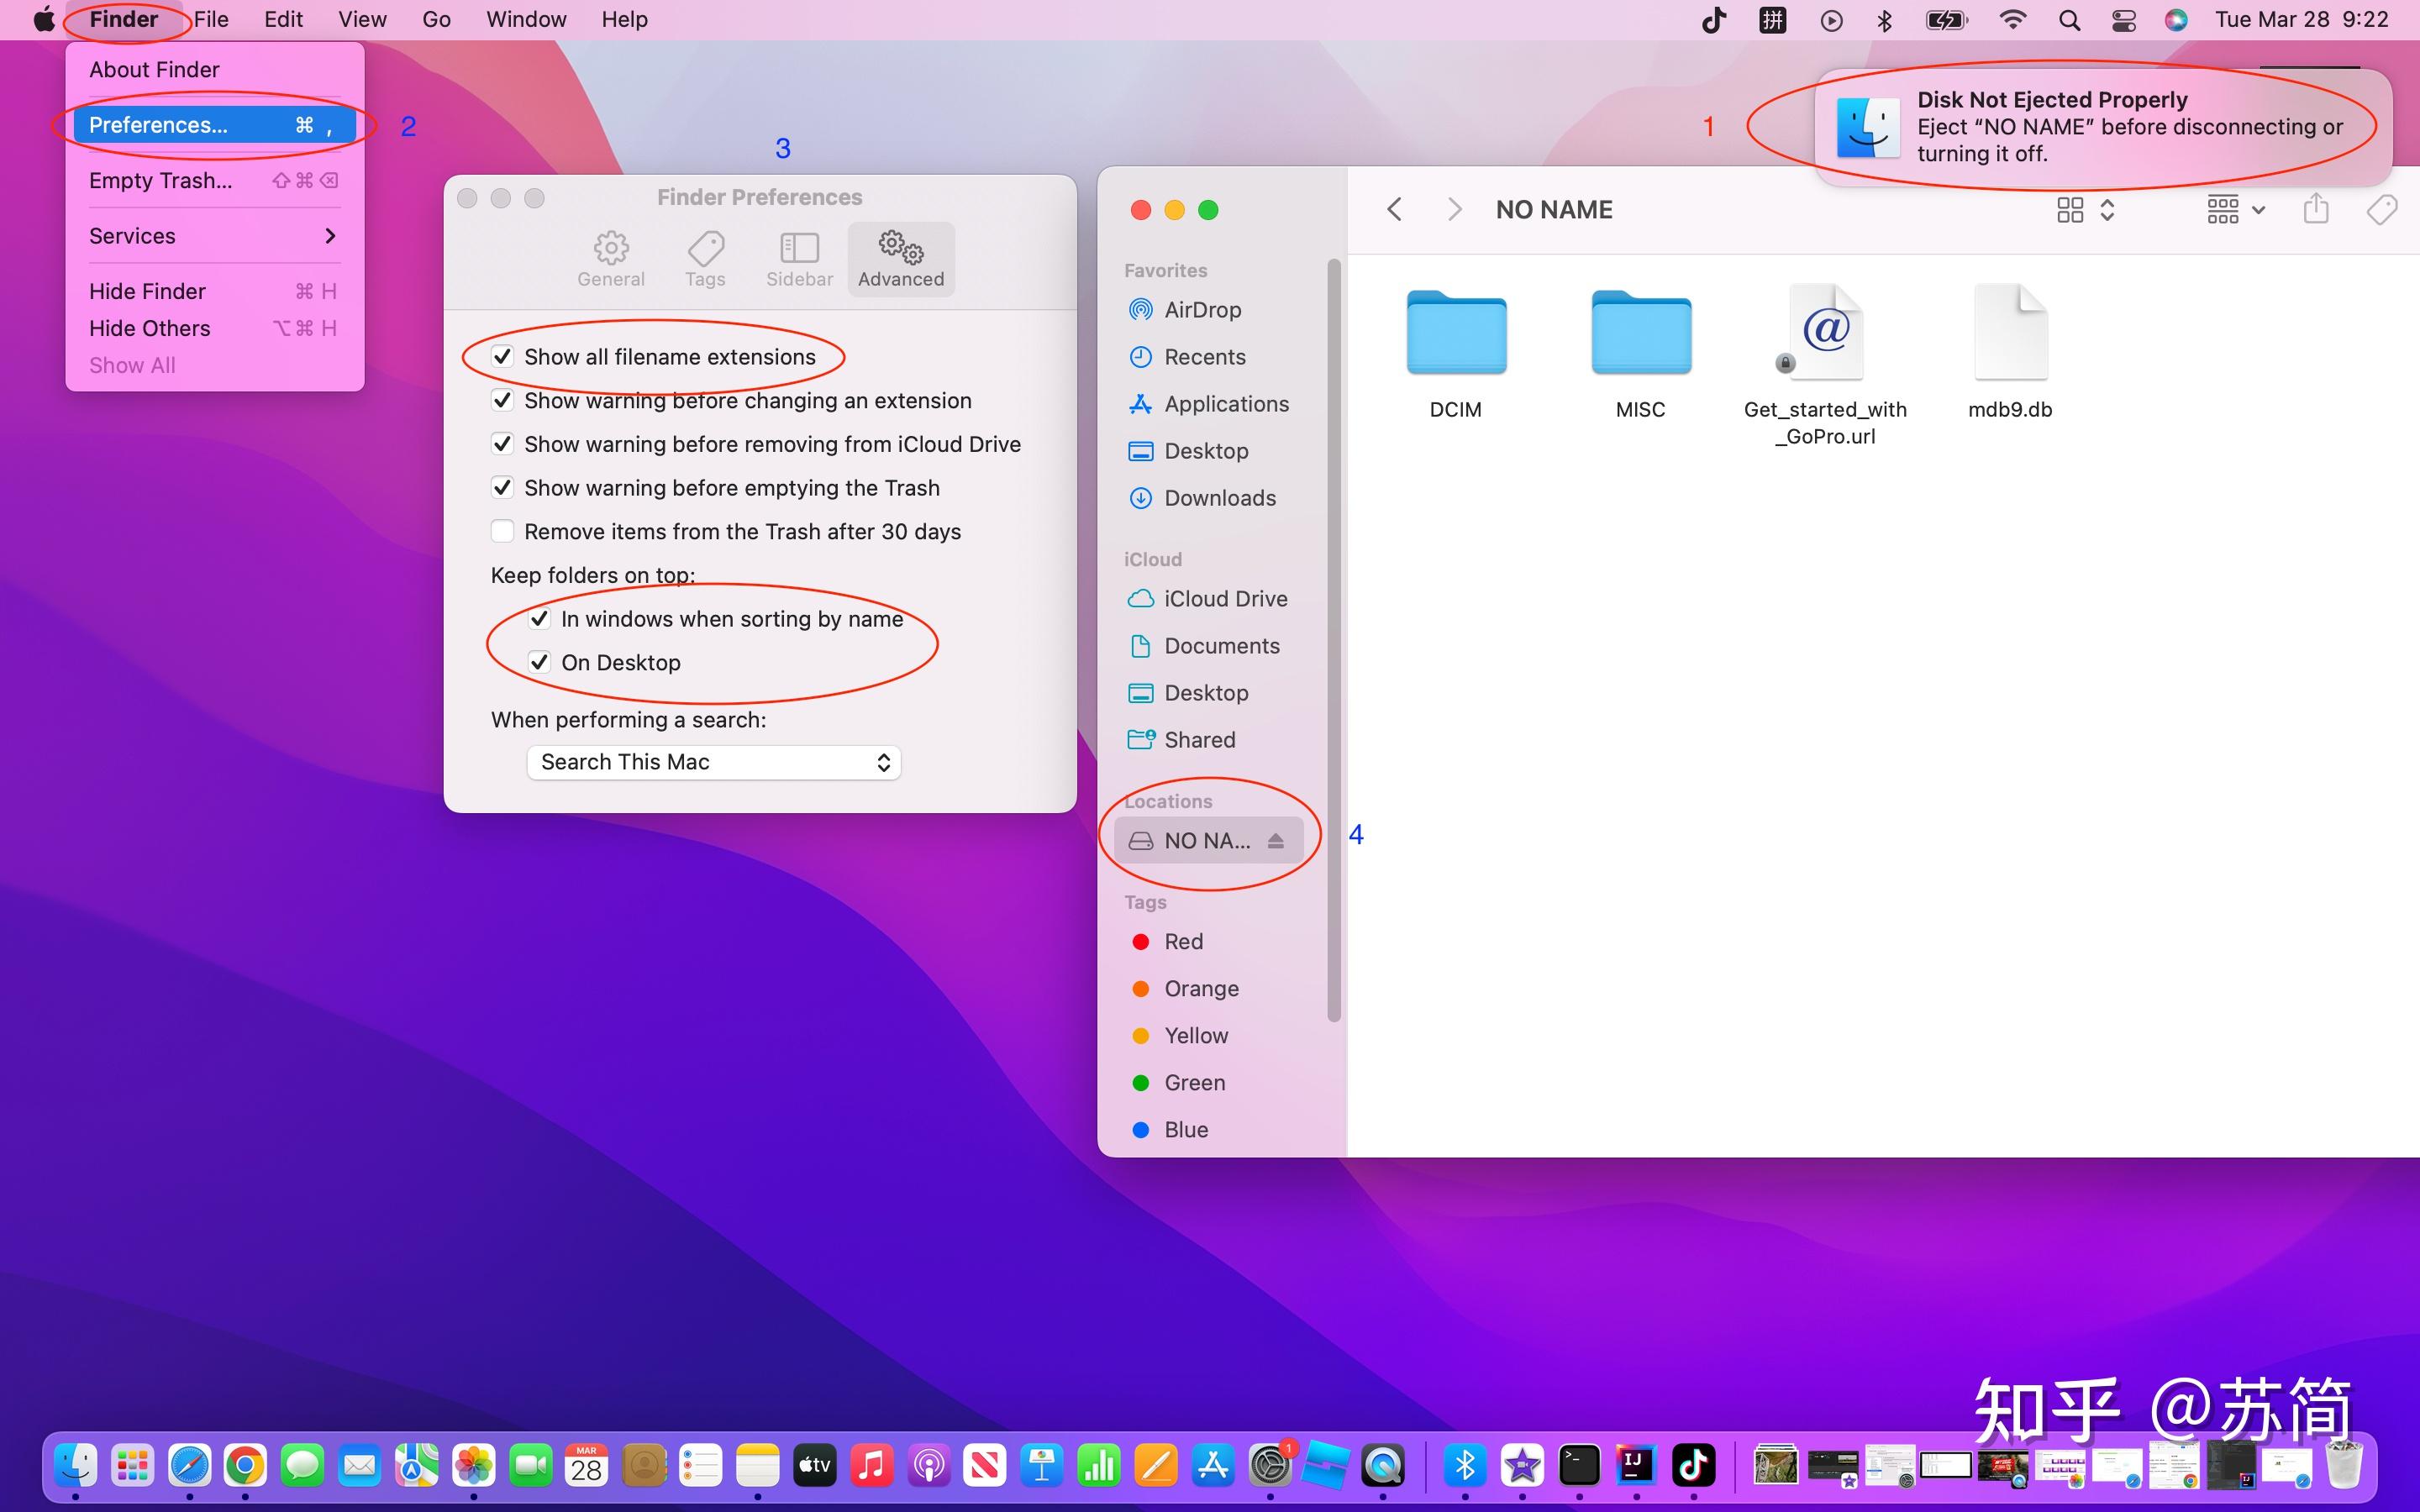Open the File menu
The width and height of the screenshot is (2420, 1512).
(211, 20)
